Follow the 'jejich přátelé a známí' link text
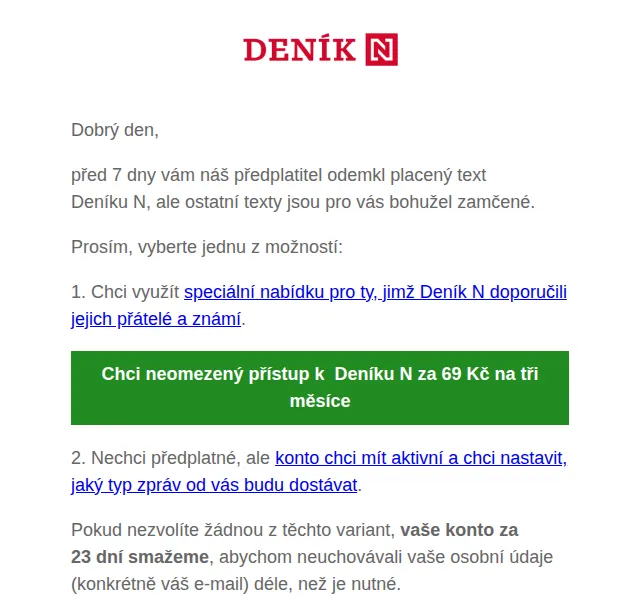 [156, 319]
